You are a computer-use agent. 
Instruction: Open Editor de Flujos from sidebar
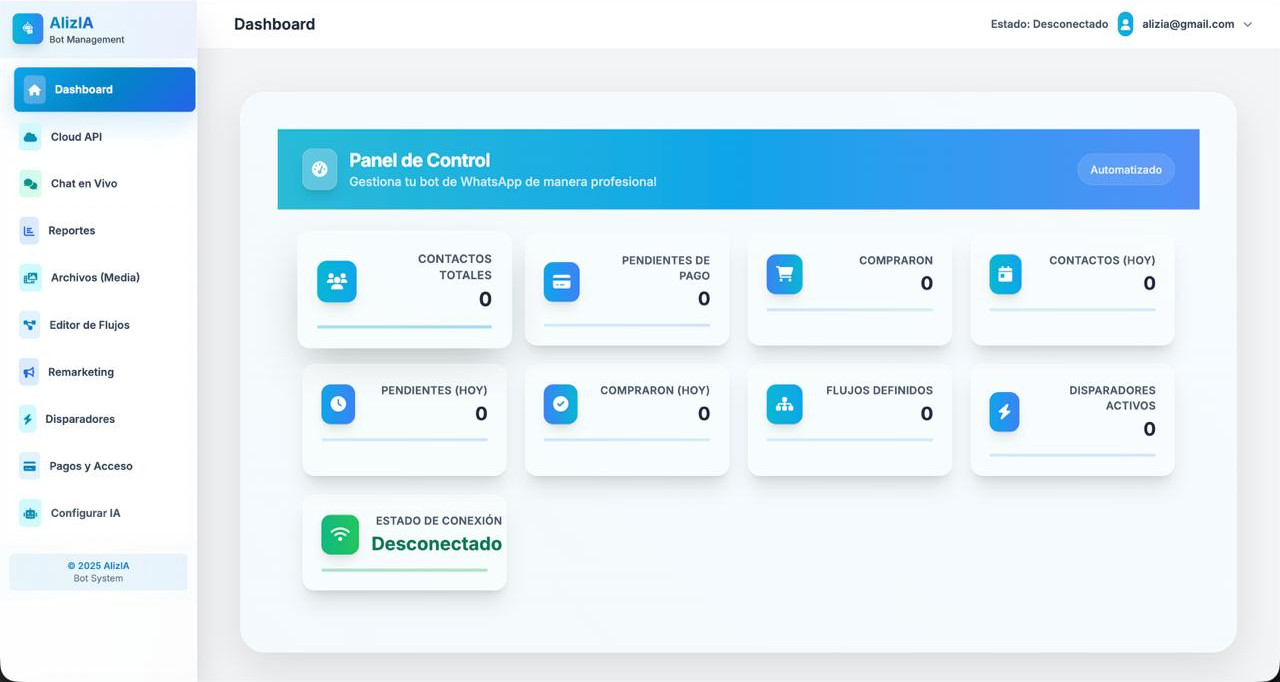click(89, 325)
